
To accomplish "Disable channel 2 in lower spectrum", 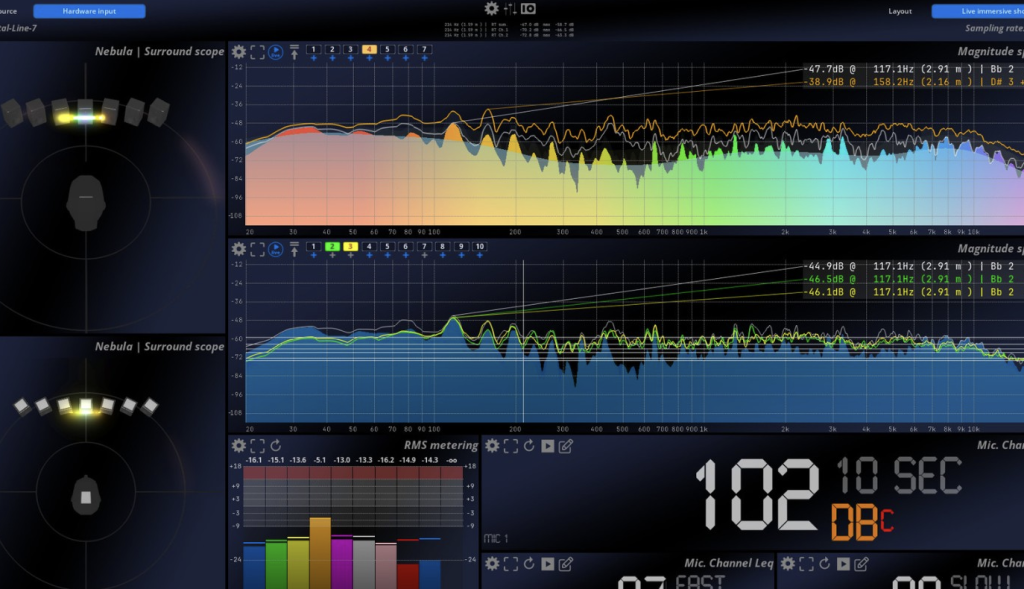I will coord(332,246).
